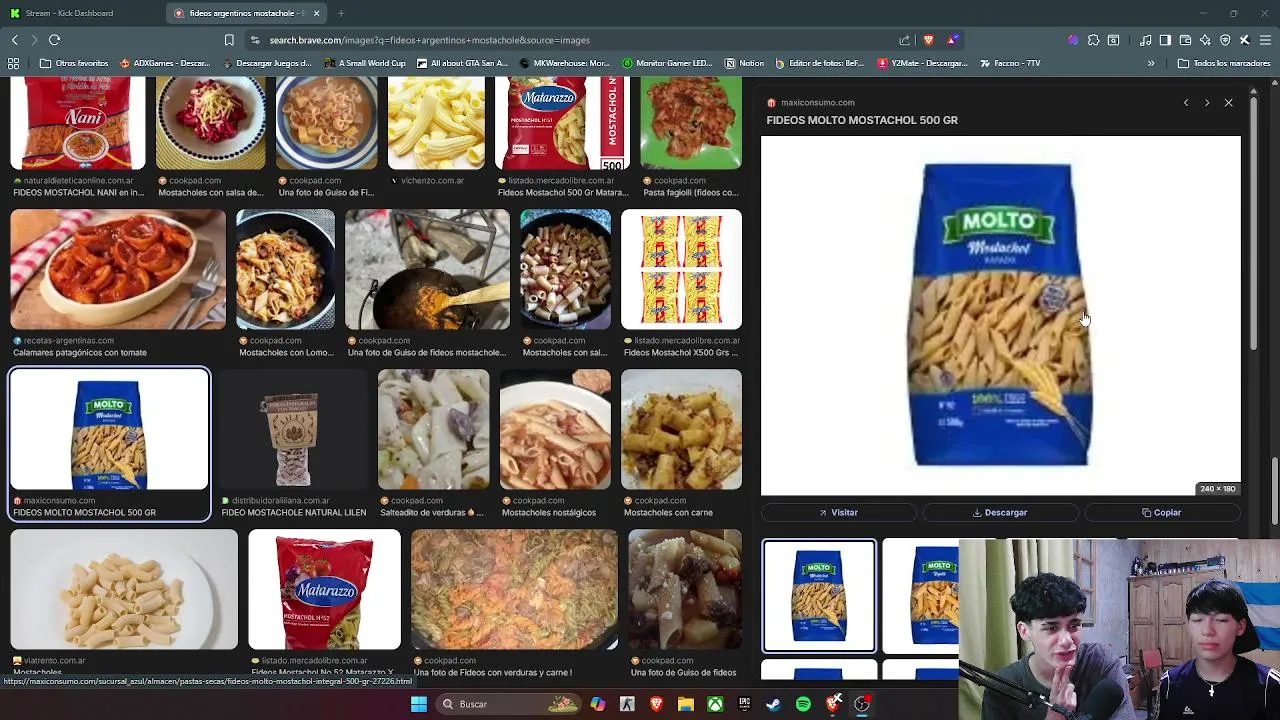The image size is (1280, 720).
Task: Toggle the browser sidebar panel icon
Action: (x=1165, y=40)
